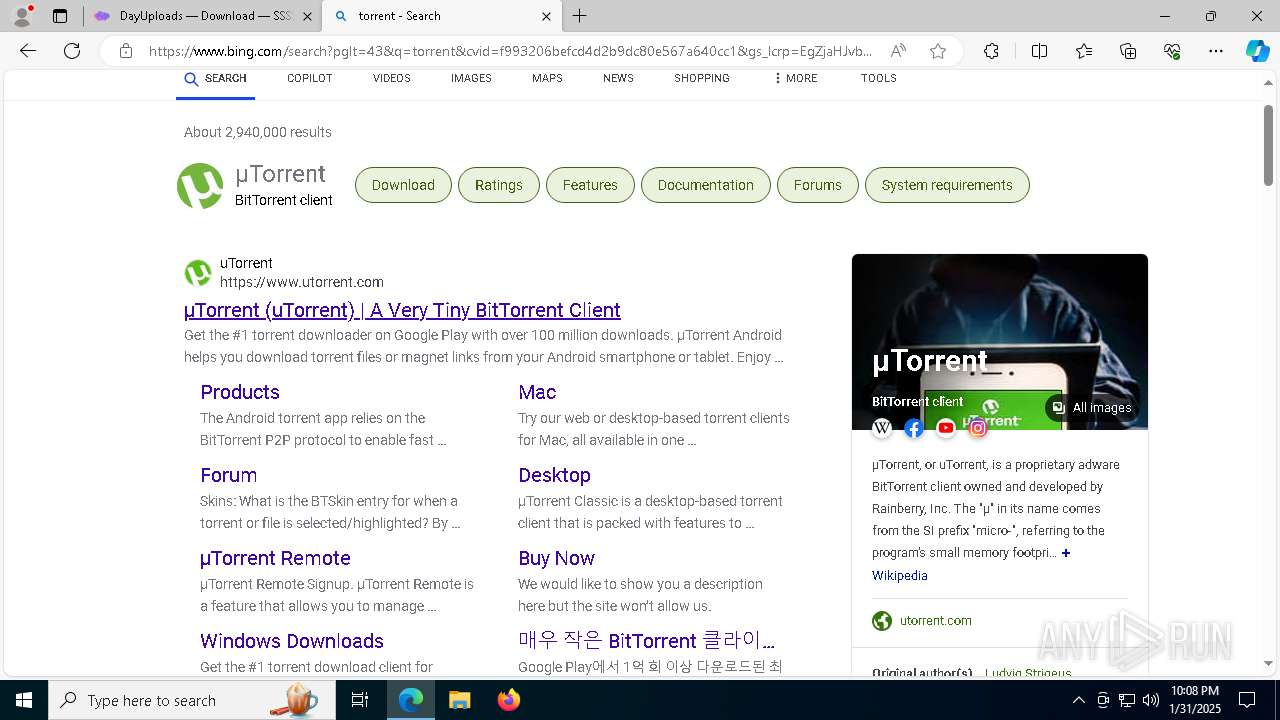Viewport: 1280px width, 720px height.
Task: Open the Products sitelink
Action: [x=240, y=392]
